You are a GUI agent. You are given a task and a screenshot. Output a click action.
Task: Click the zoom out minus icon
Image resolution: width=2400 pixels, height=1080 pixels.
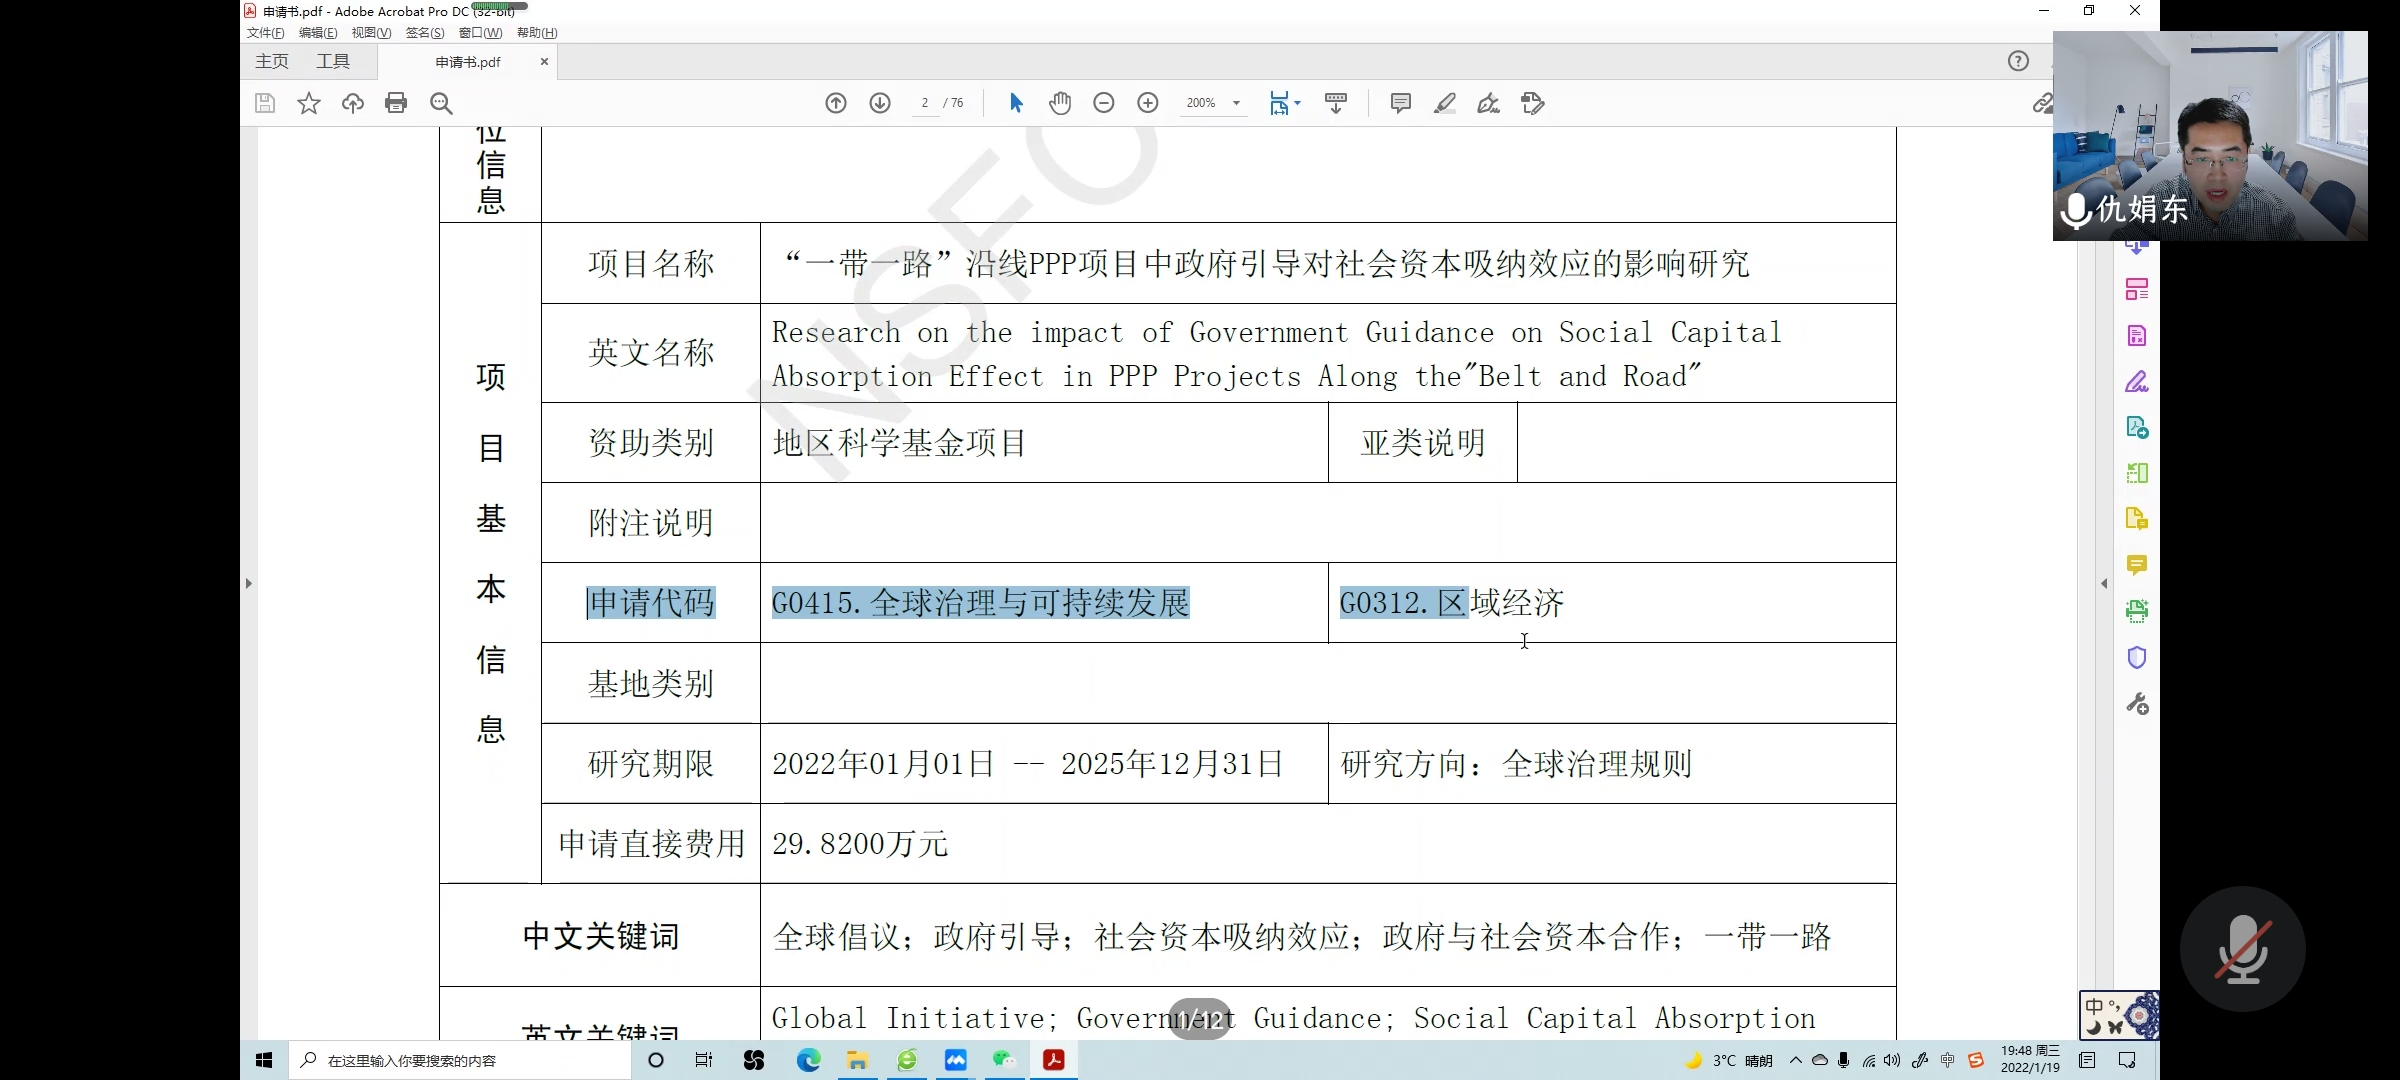[x=1104, y=103]
